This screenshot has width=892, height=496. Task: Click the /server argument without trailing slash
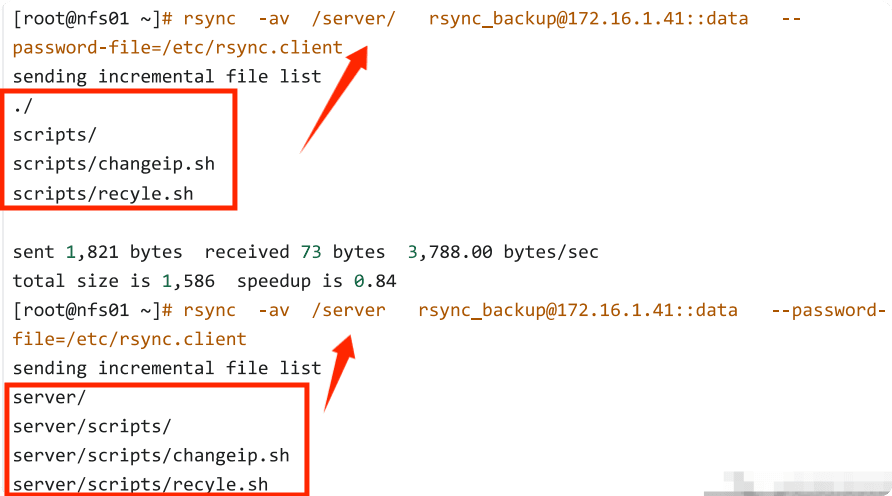coord(348,310)
